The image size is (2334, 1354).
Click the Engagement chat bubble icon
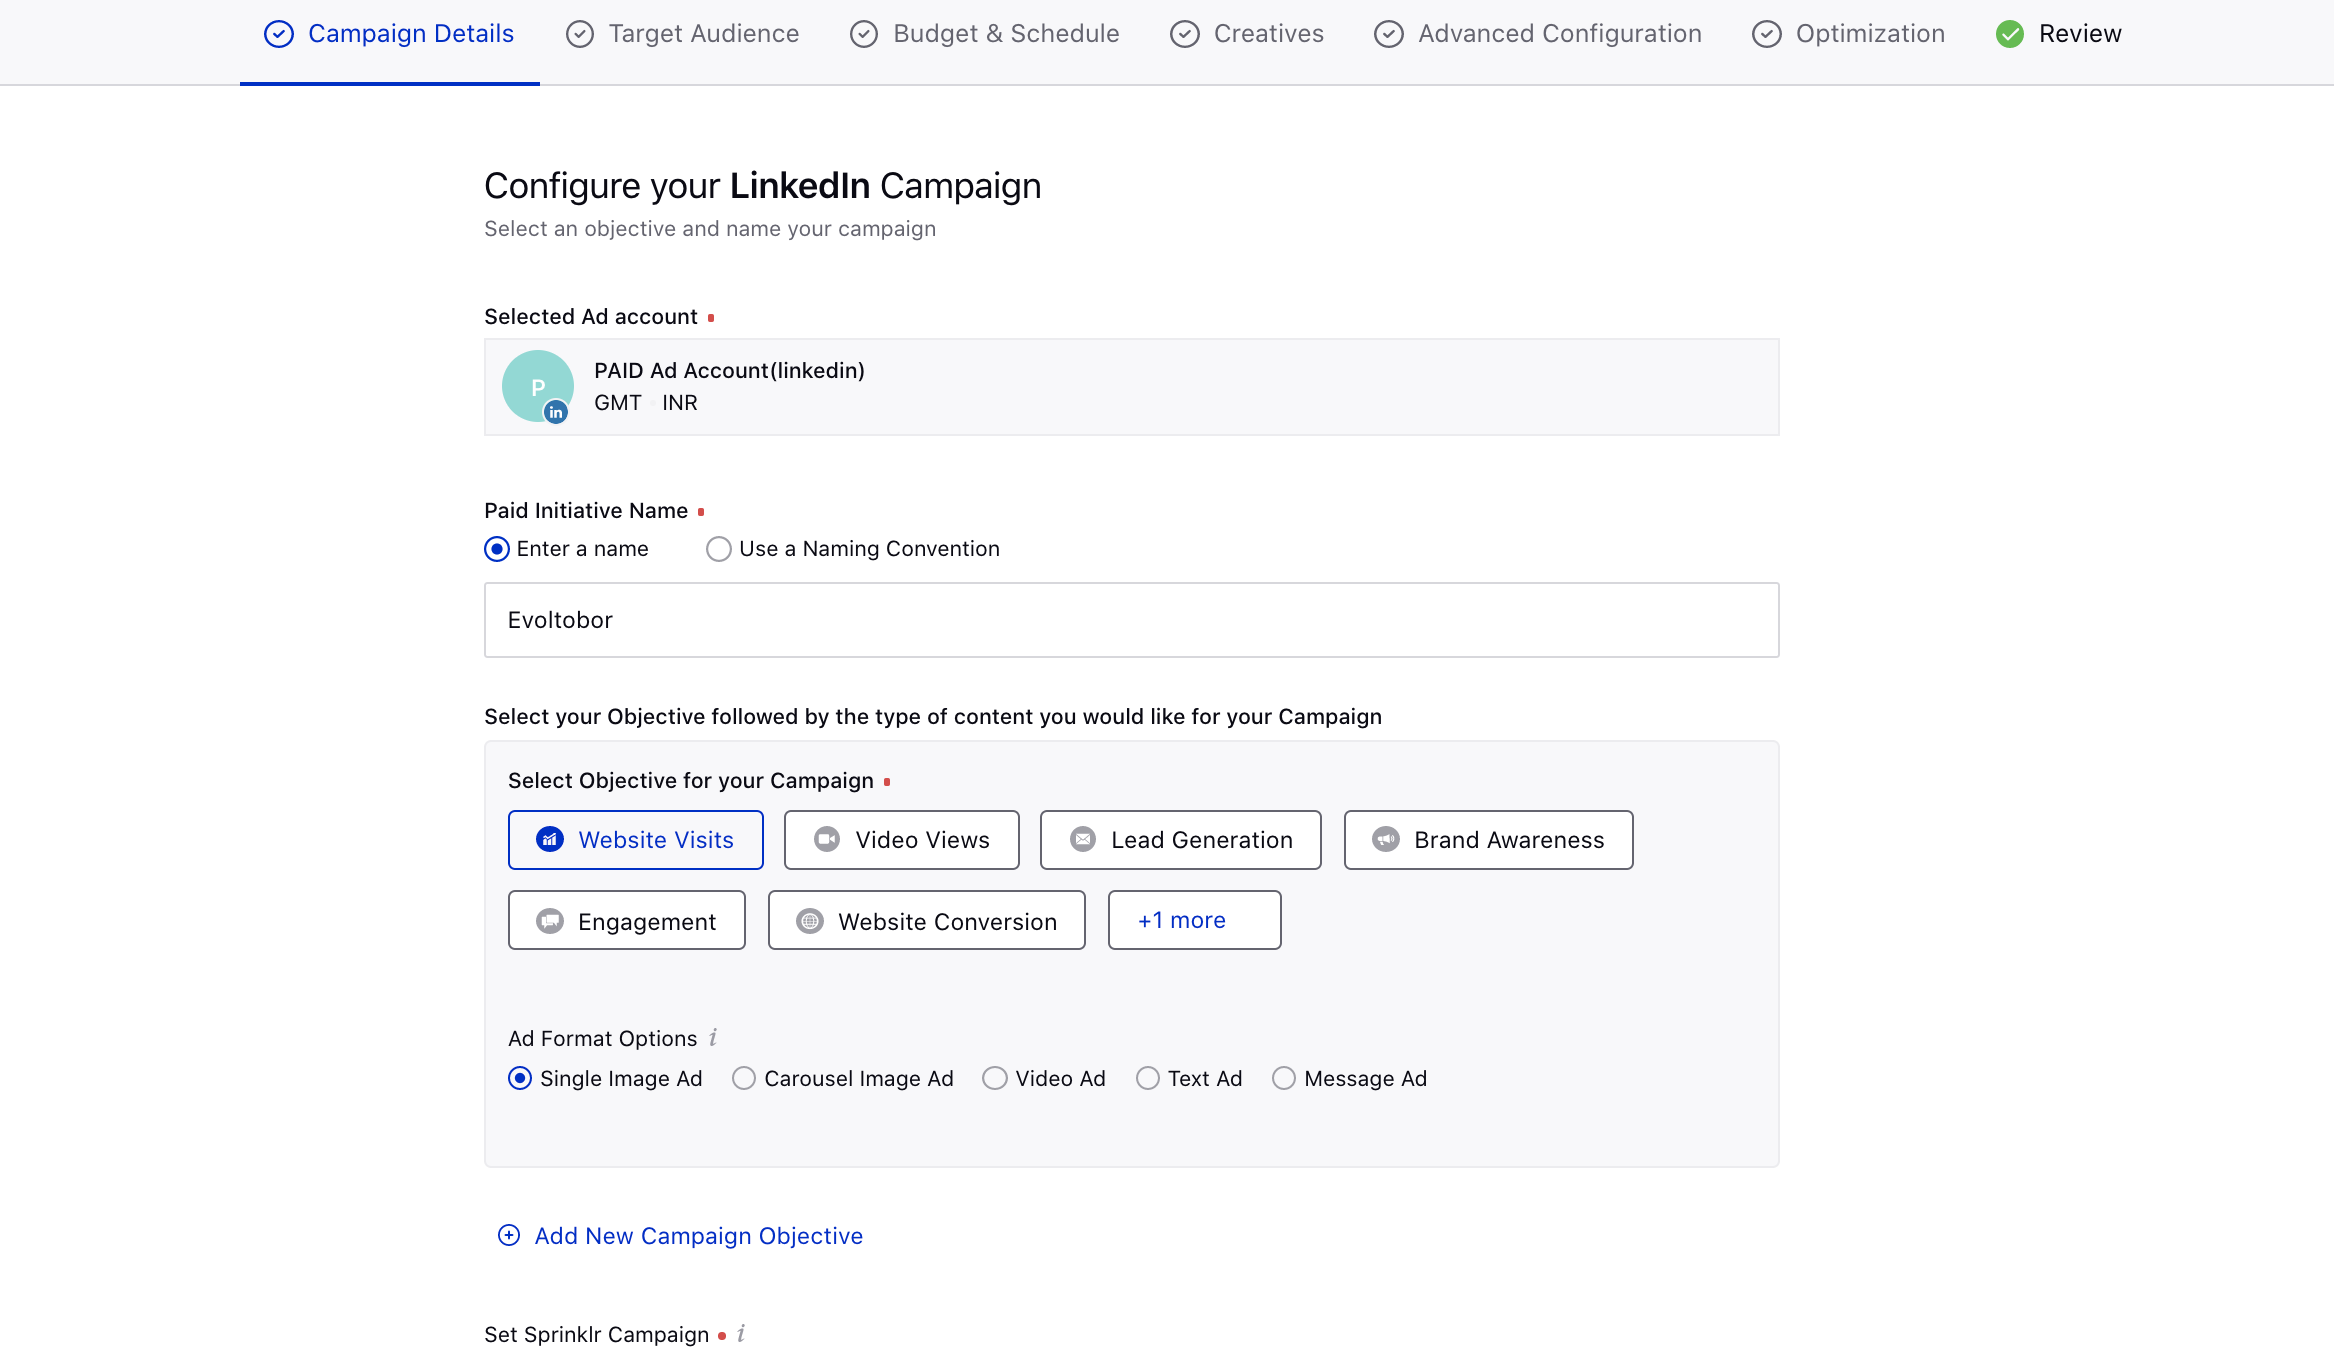pyautogui.click(x=550, y=921)
